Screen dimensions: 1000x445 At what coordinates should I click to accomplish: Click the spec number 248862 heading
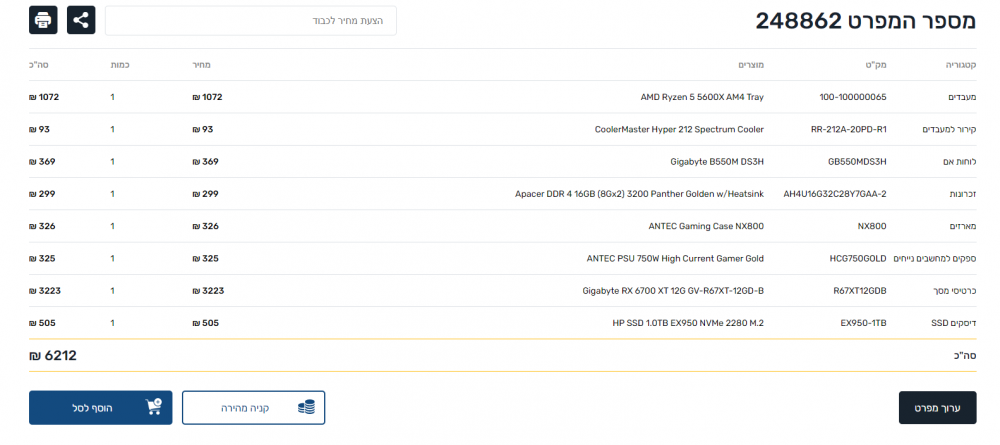(x=866, y=22)
